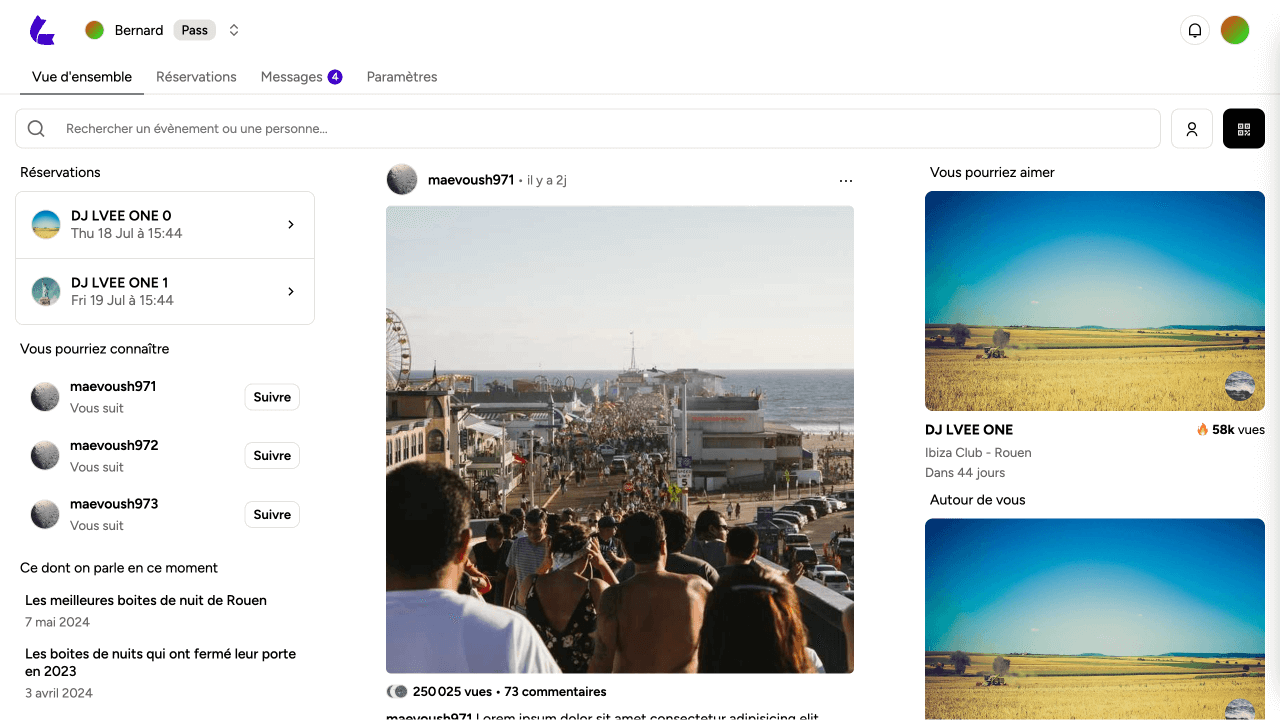Expand the Bernard account switcher
The height and width of the screenshot is (720, 1280).
tap(234, 30)
